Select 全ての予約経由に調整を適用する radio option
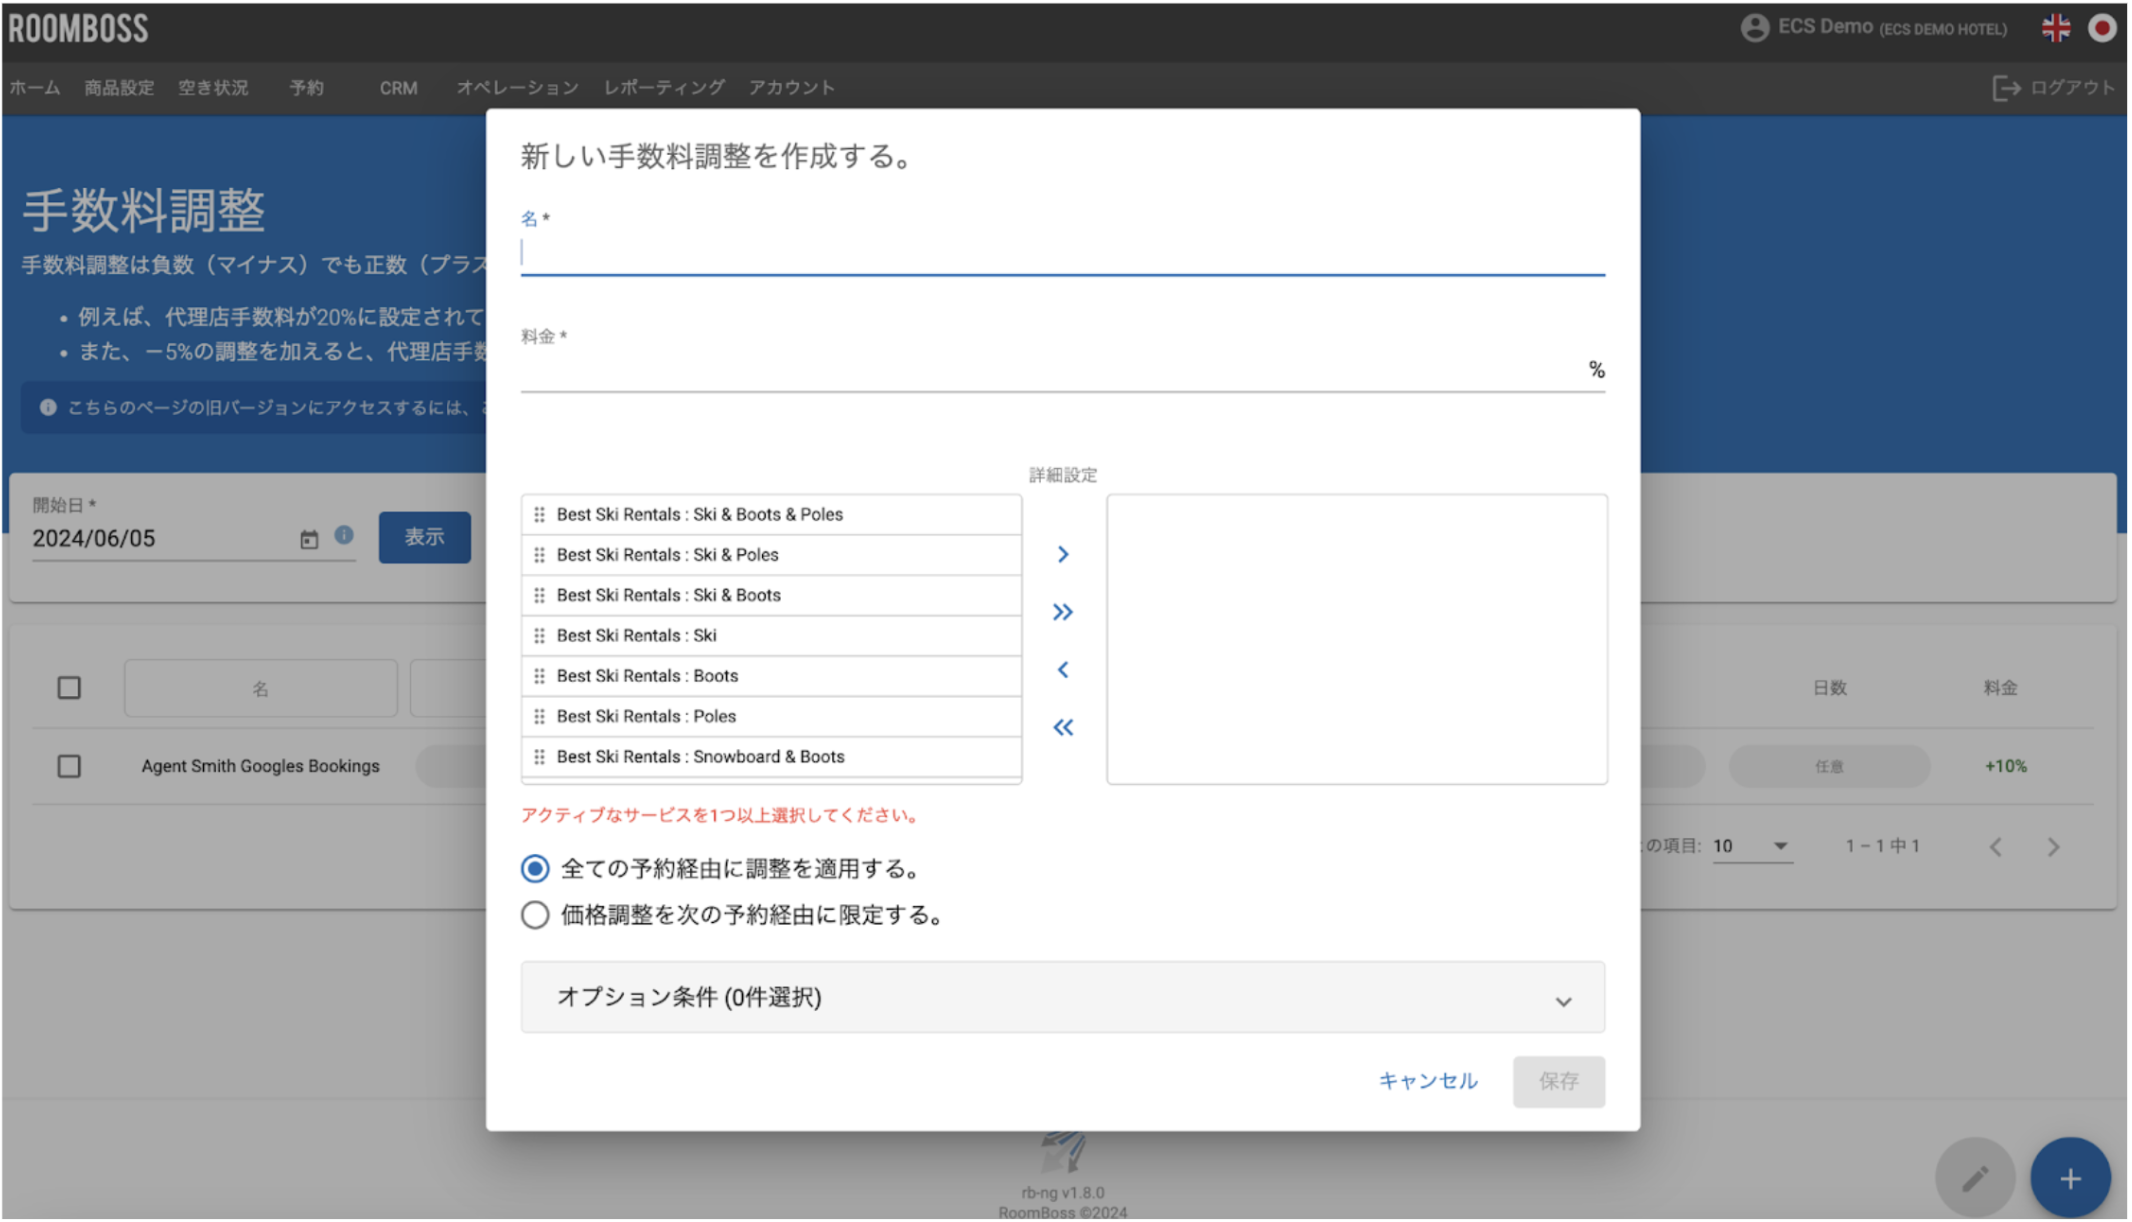Viewport: 2132px width, 1222px height. (x=534, y=870)
